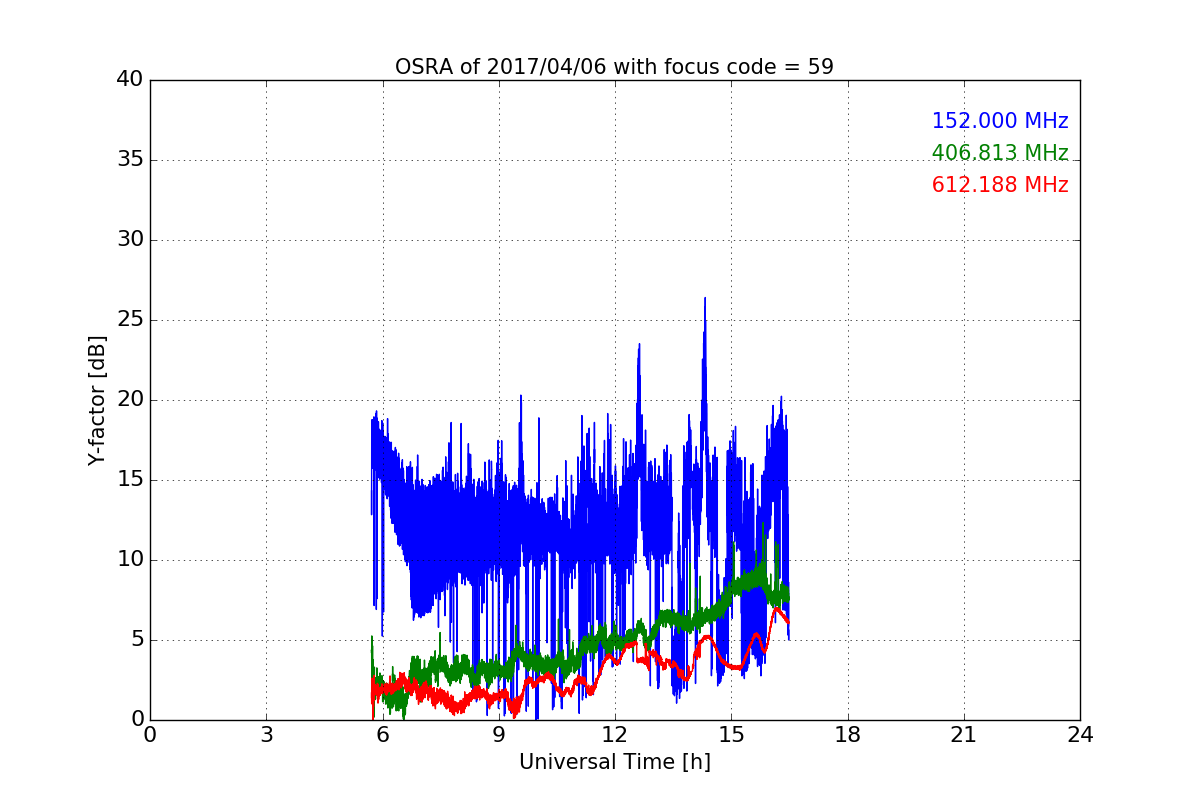Click the x-axis tick label 12
Image resolution: width=1200 pixels, height=800 pixels.
click(614, 735)
